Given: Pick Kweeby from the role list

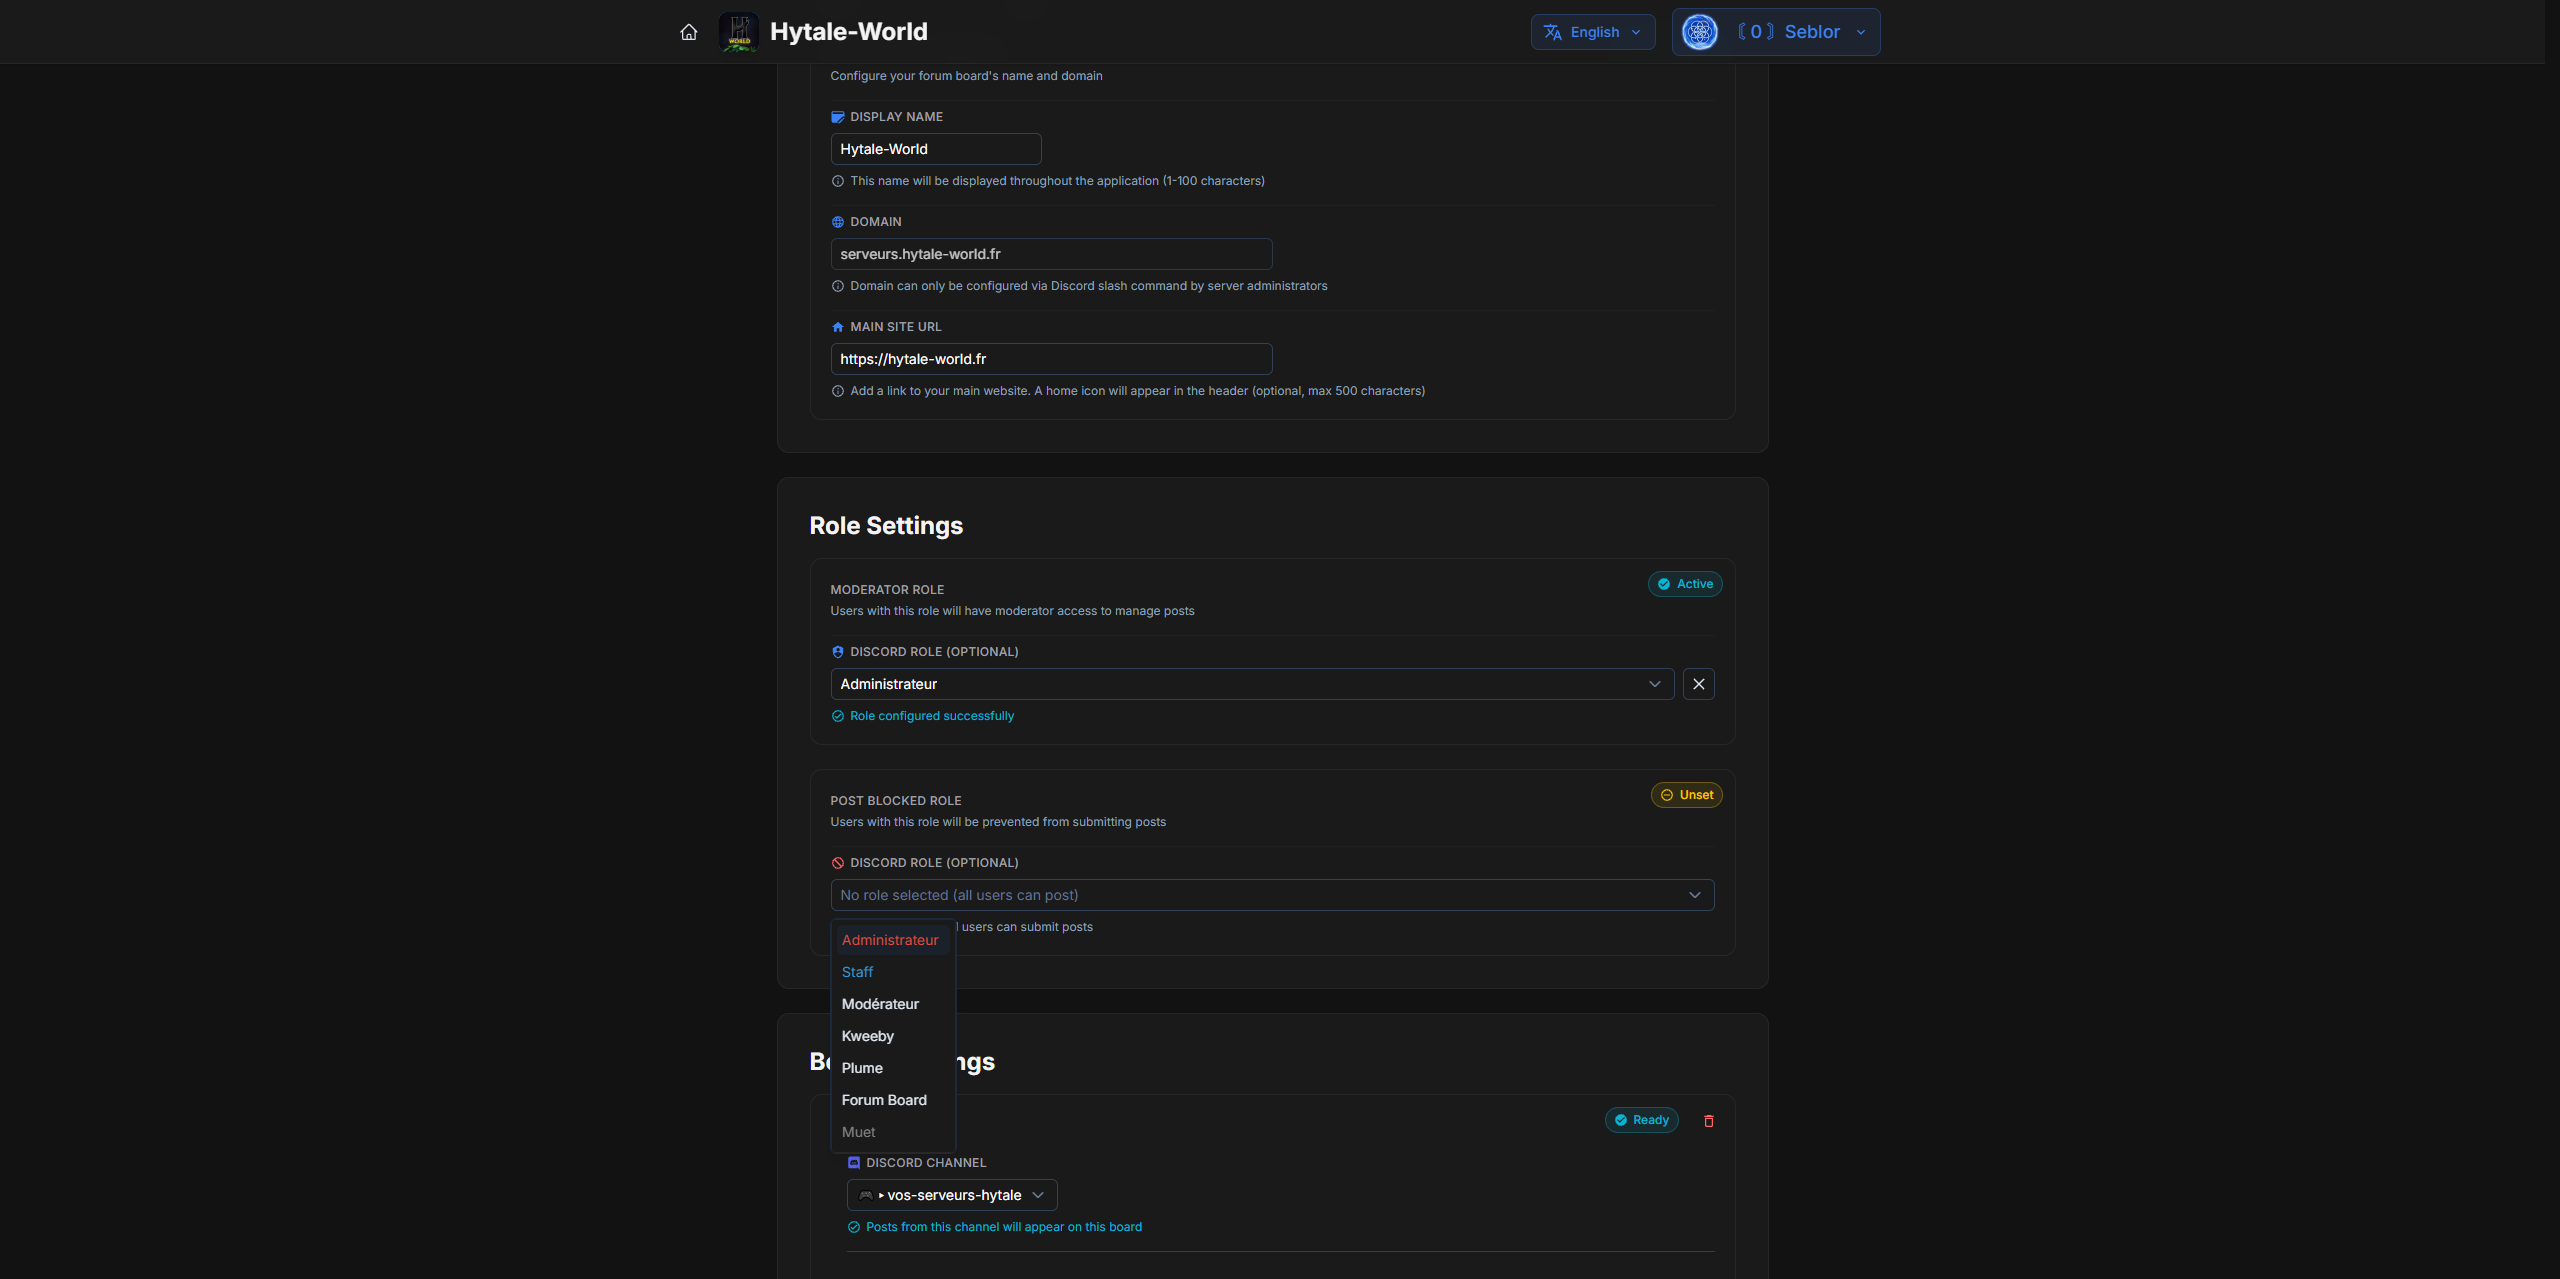Looking at the screenshot, I should coord(893,1036).
